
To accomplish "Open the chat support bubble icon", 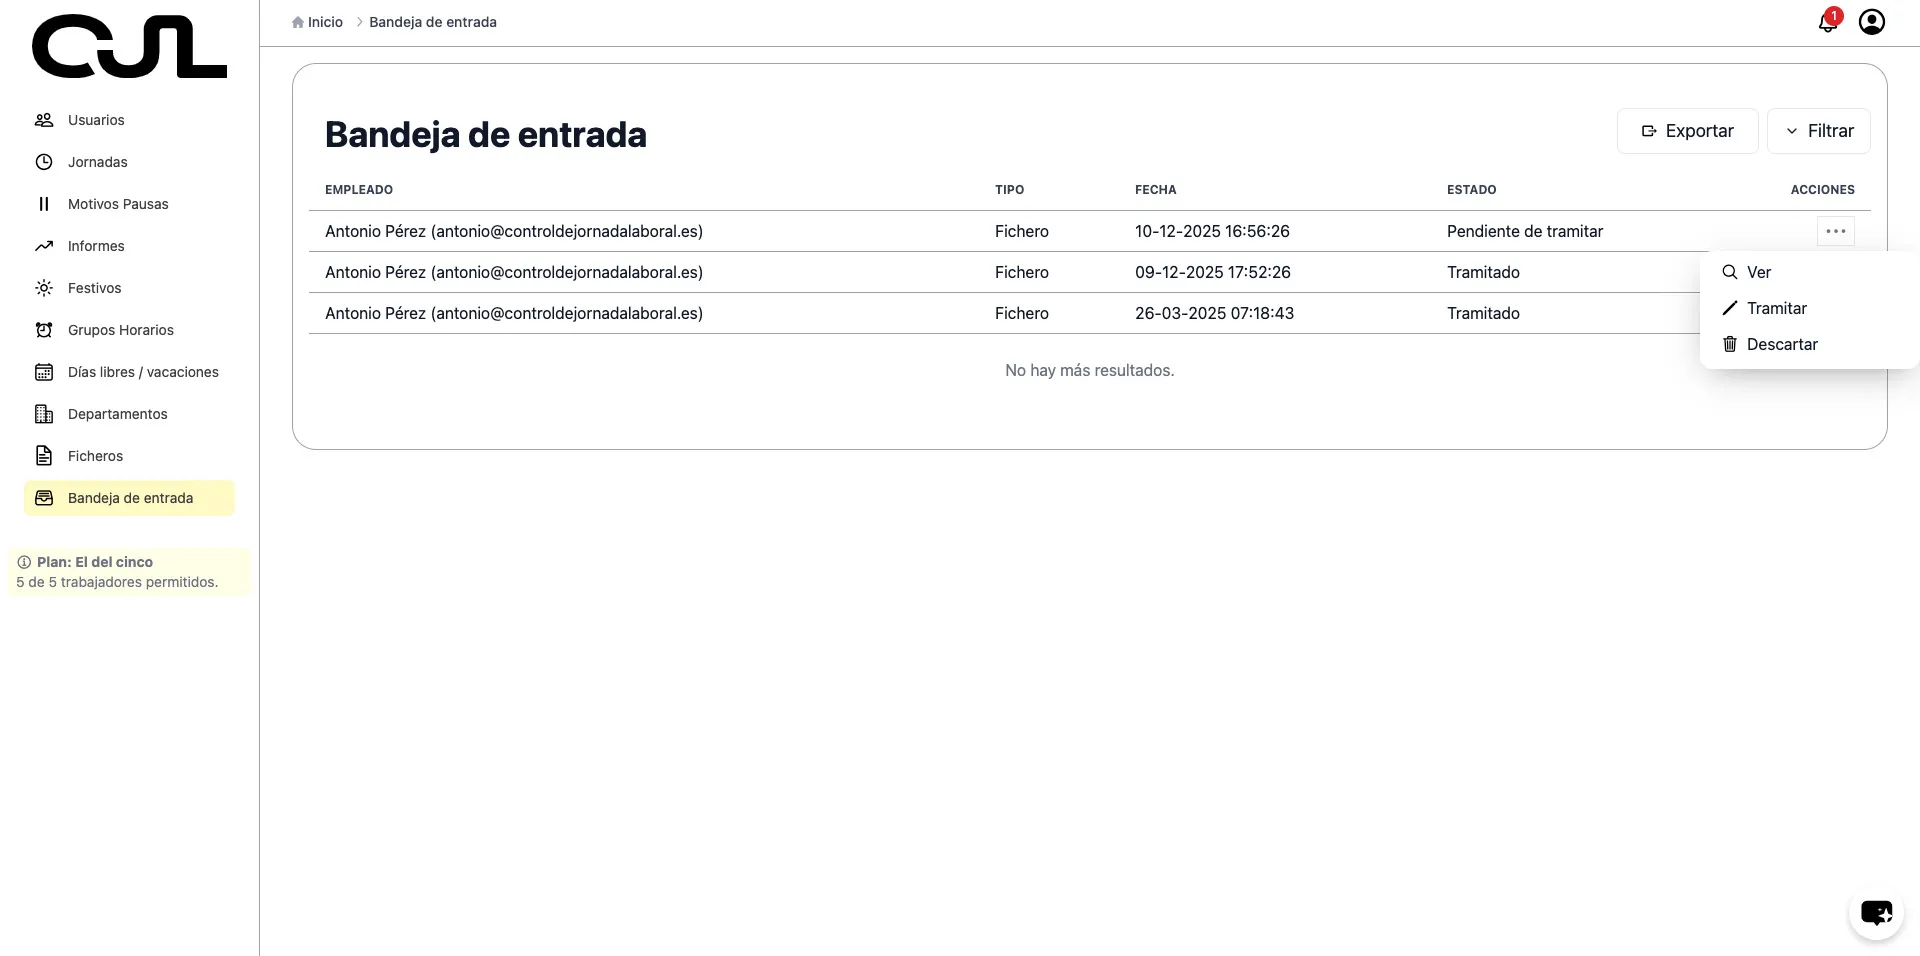I will tap(1875, 913).
